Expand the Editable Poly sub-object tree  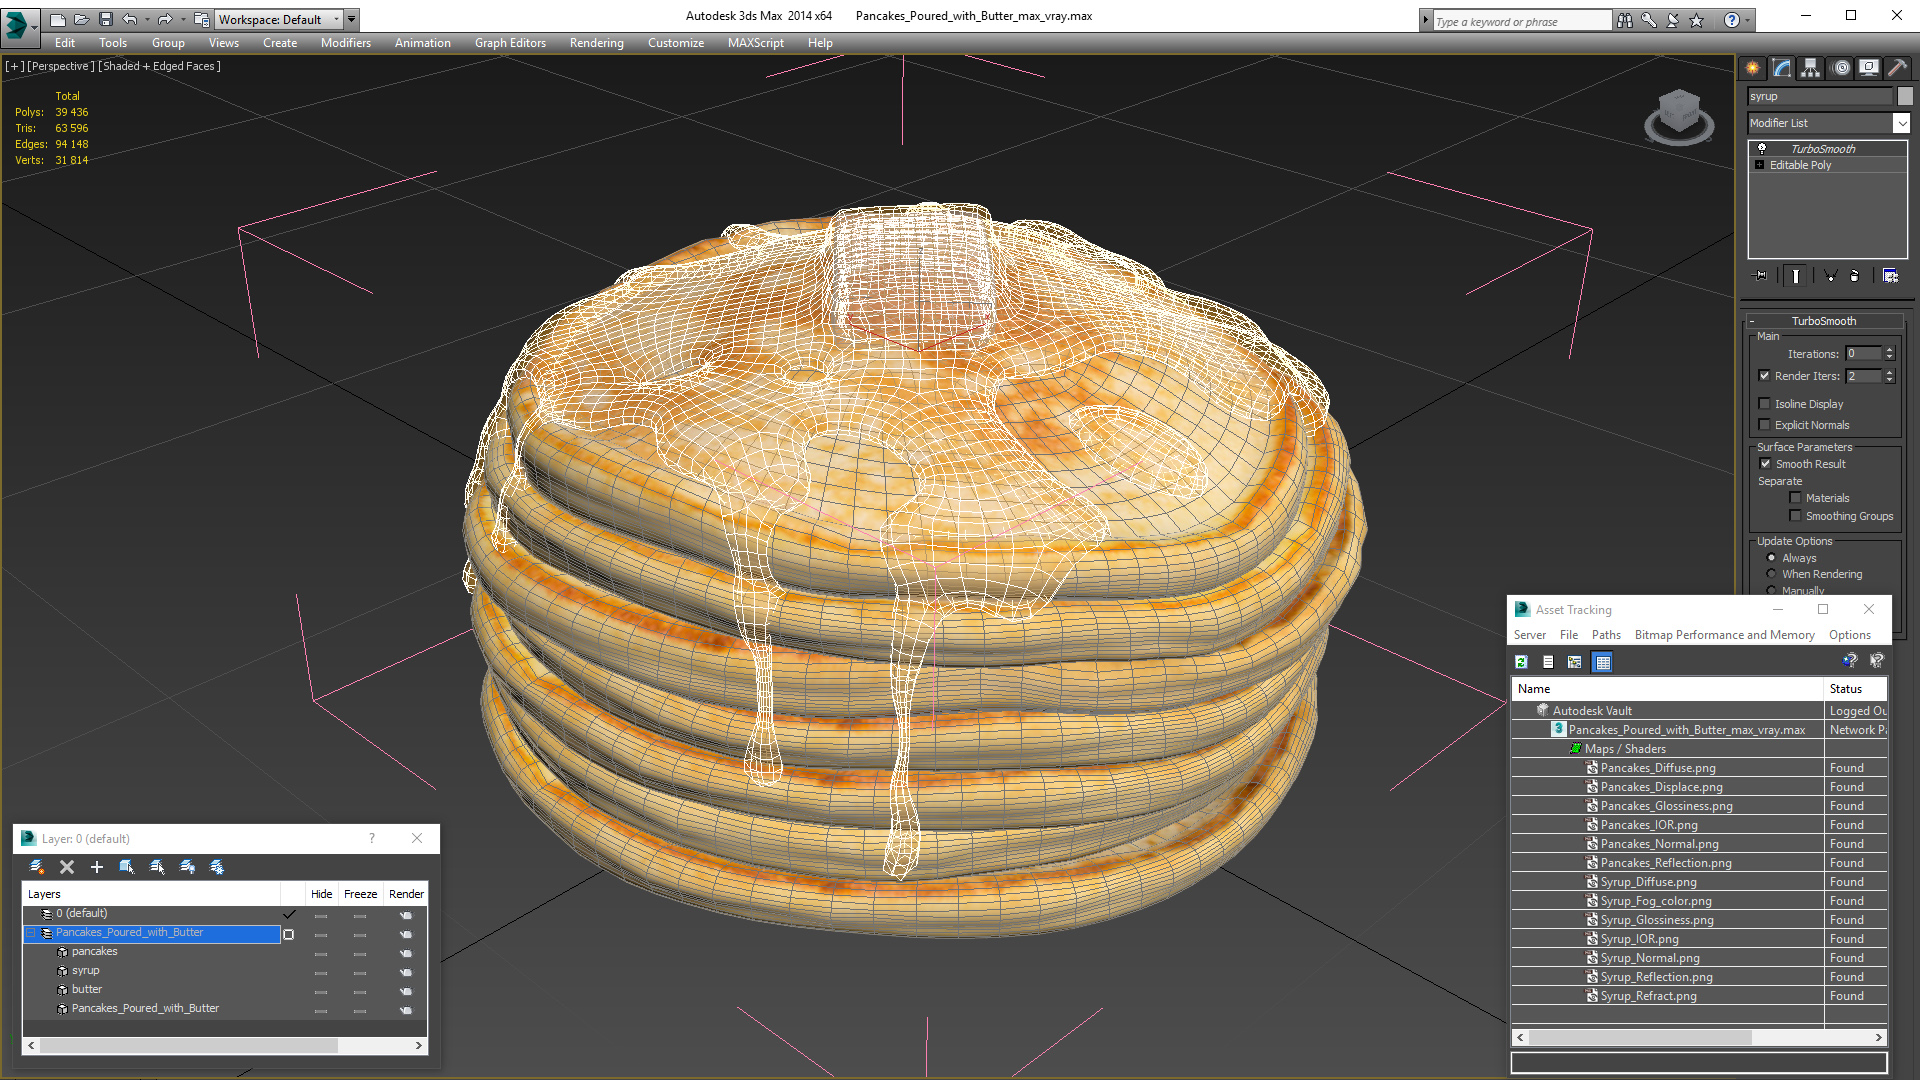pyautogui.click(x=1759, y=165)
